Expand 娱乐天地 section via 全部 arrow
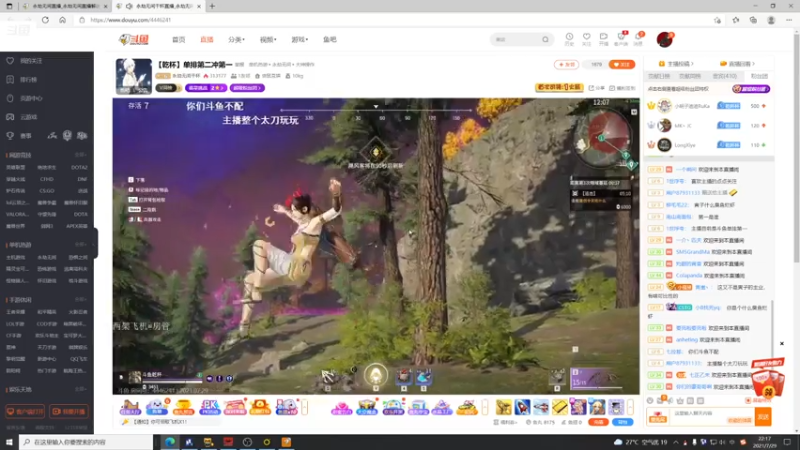The width and height of the screenshot is (800, 450). click(x=81, y=389)
